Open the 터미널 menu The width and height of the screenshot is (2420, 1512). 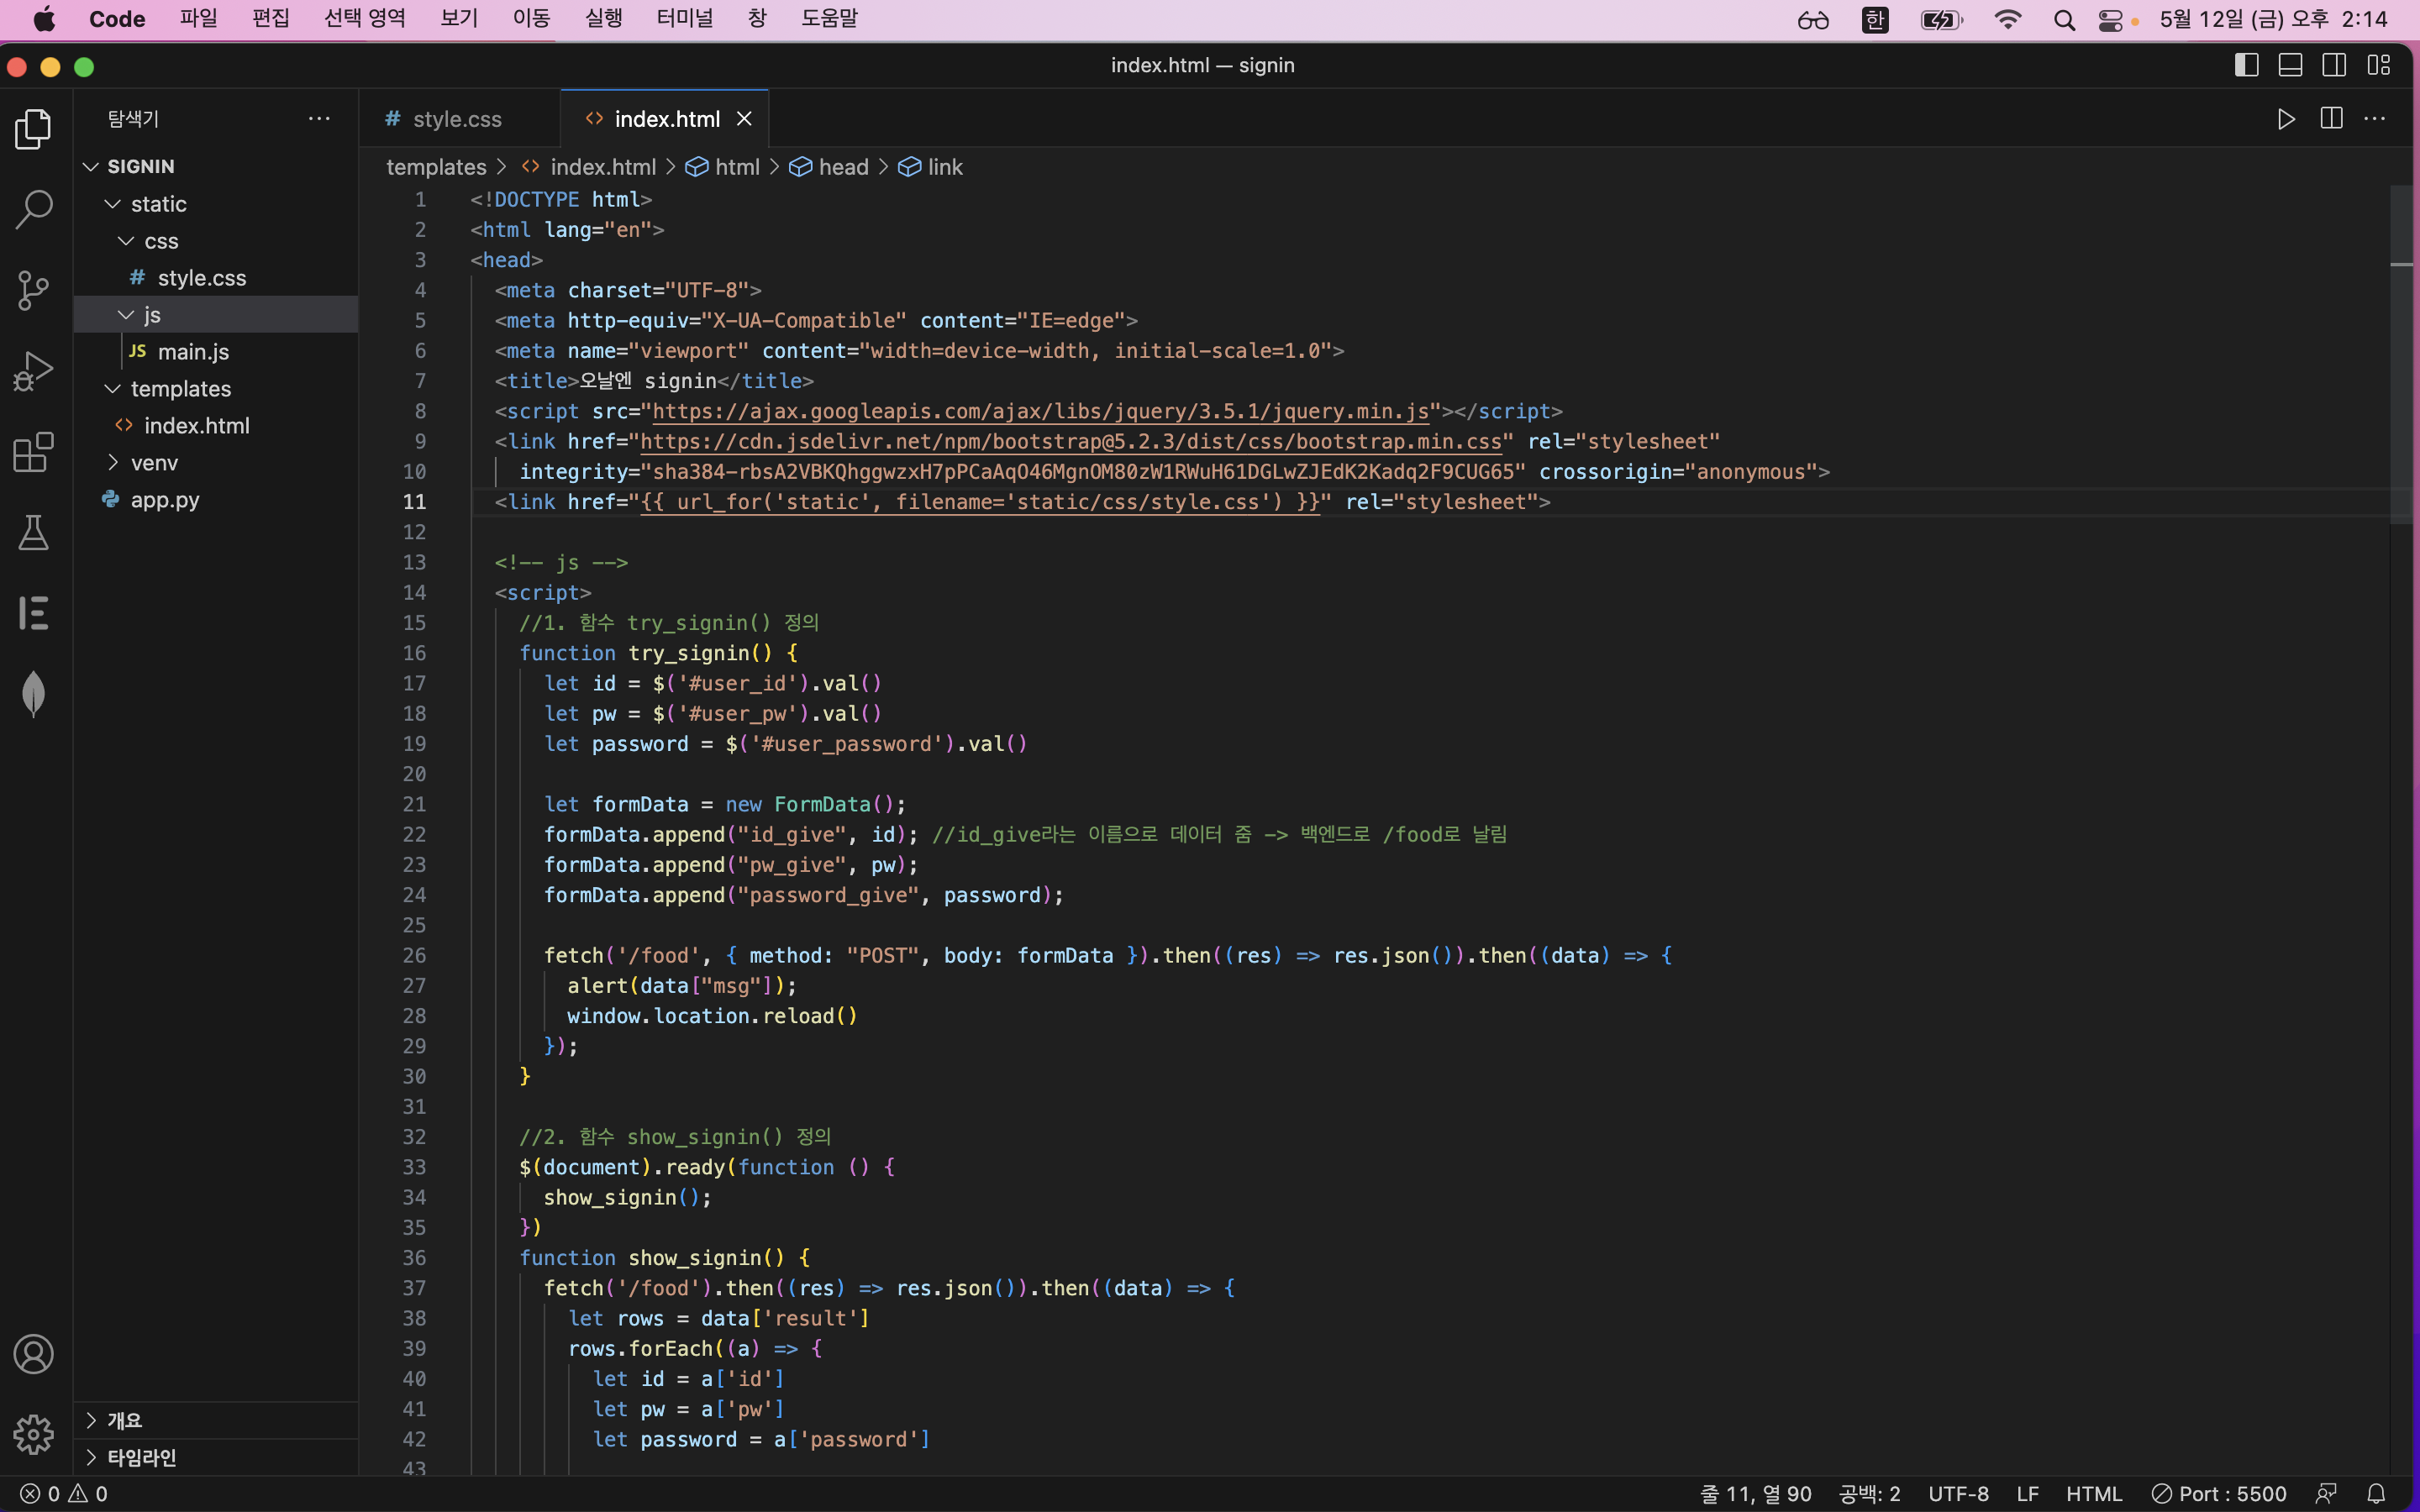click(685, 19)
